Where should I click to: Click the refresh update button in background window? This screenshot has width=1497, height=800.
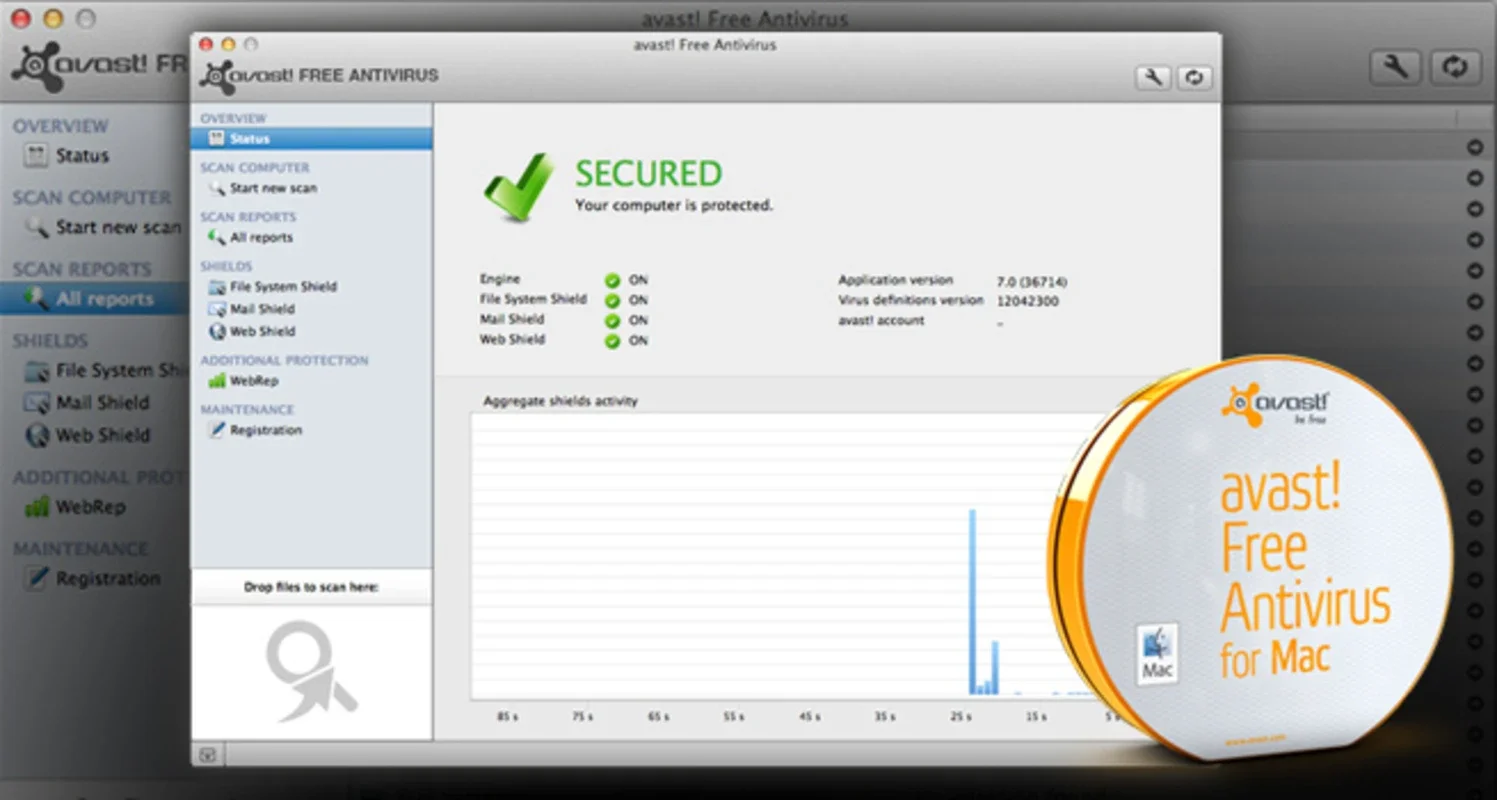point(1455,67)
